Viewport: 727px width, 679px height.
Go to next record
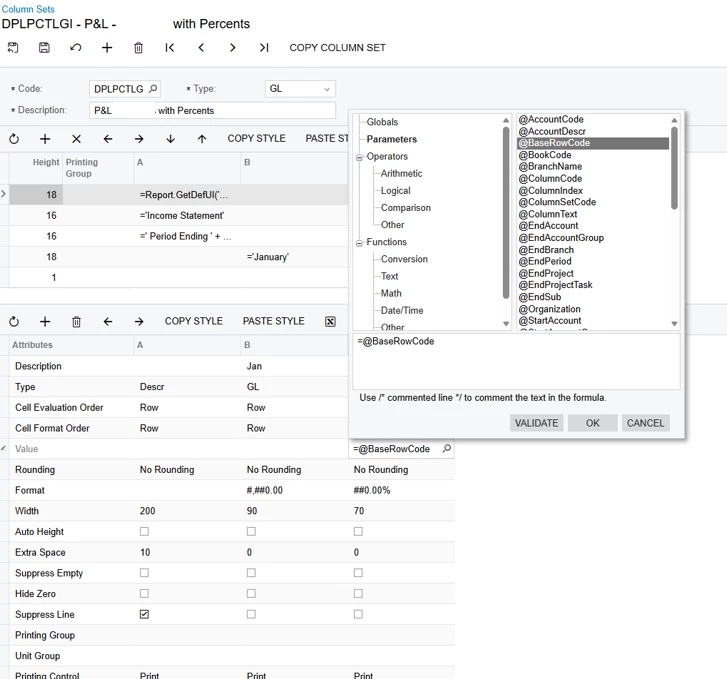coord(232,47)
